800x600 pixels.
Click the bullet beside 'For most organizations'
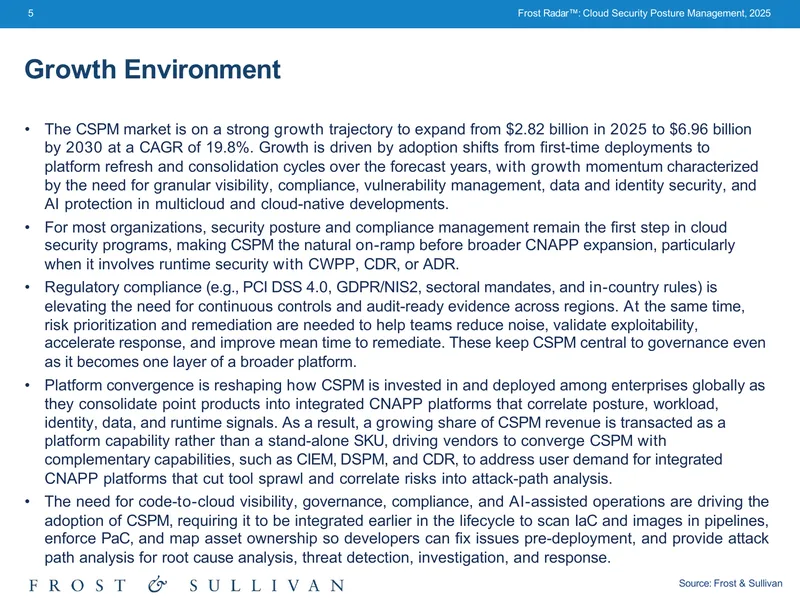[x=28, y=227]
